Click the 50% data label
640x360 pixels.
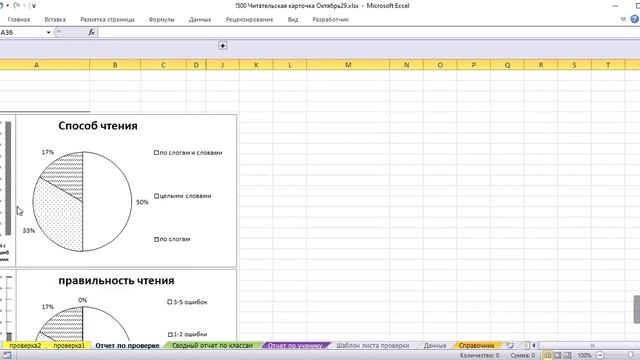142,202
